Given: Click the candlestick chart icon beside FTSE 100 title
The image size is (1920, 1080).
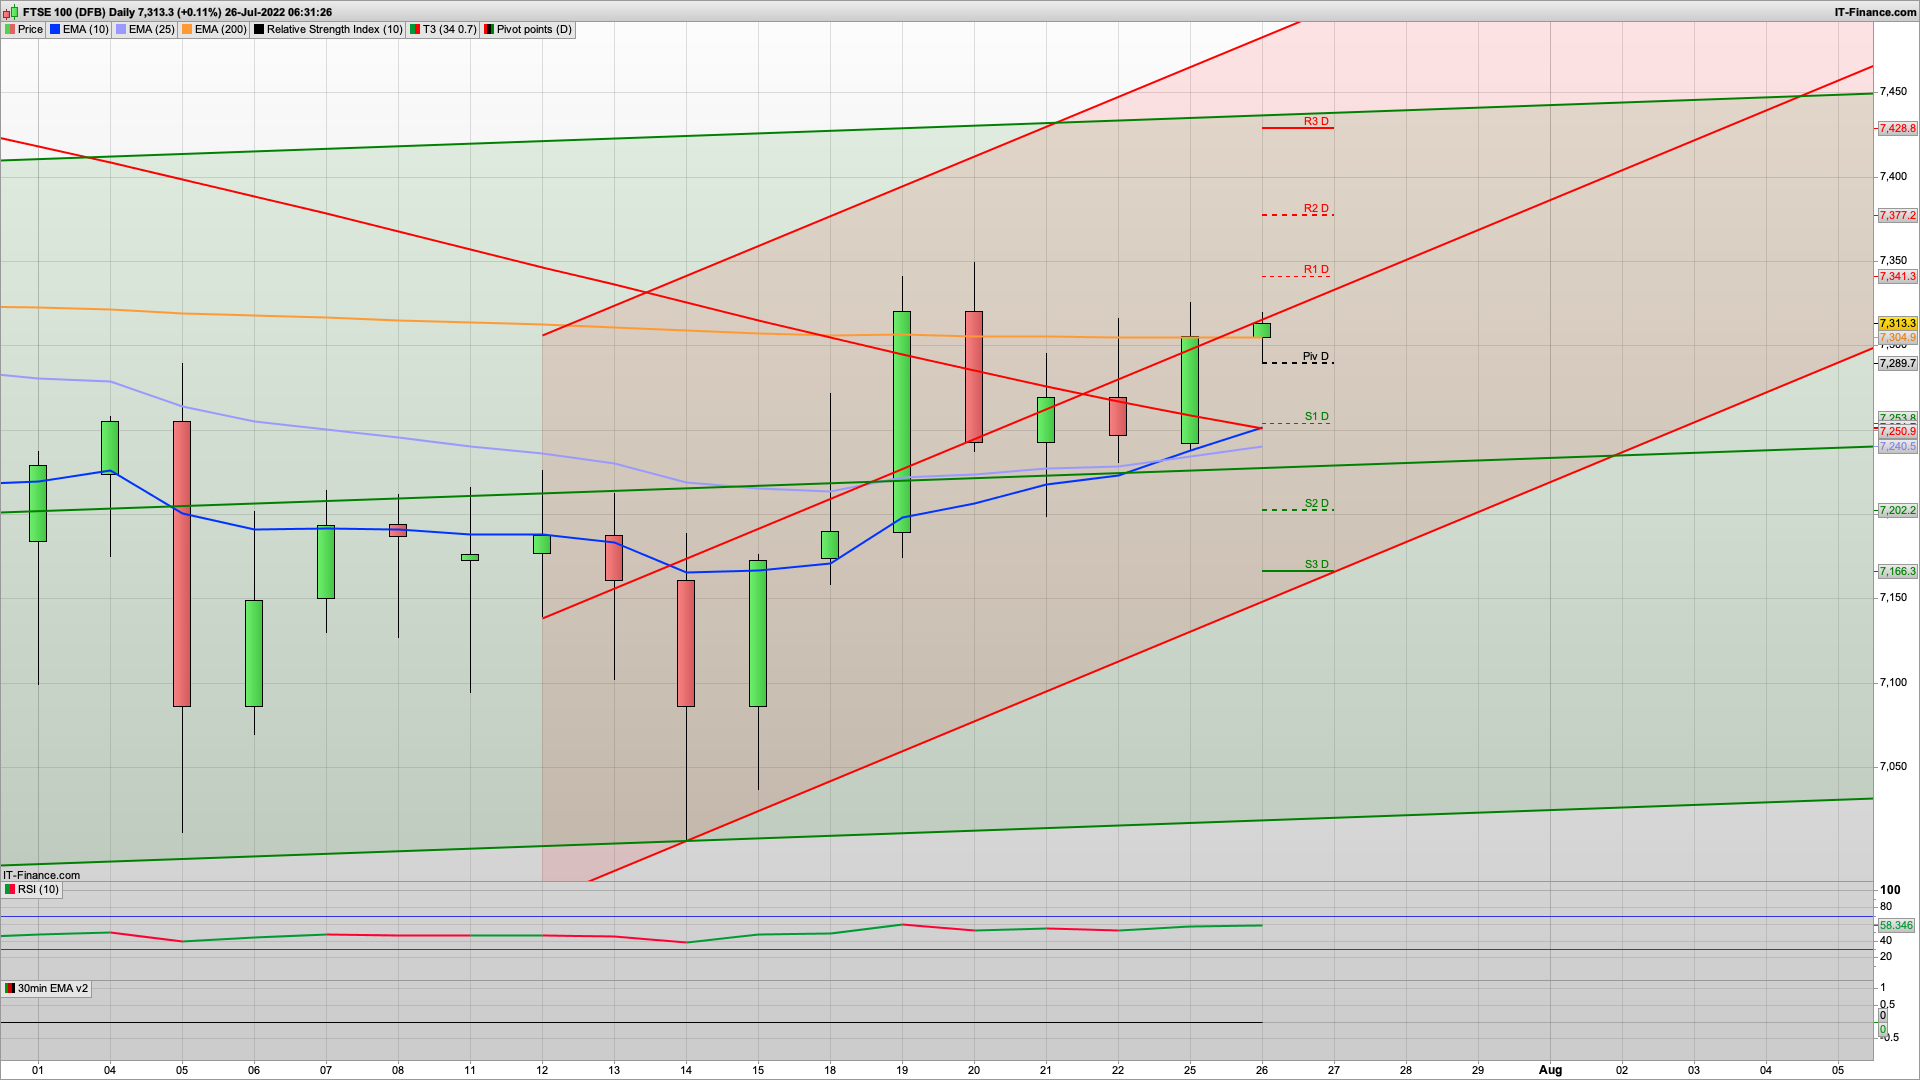Looking at the screenshot, I should coord(10,12).
